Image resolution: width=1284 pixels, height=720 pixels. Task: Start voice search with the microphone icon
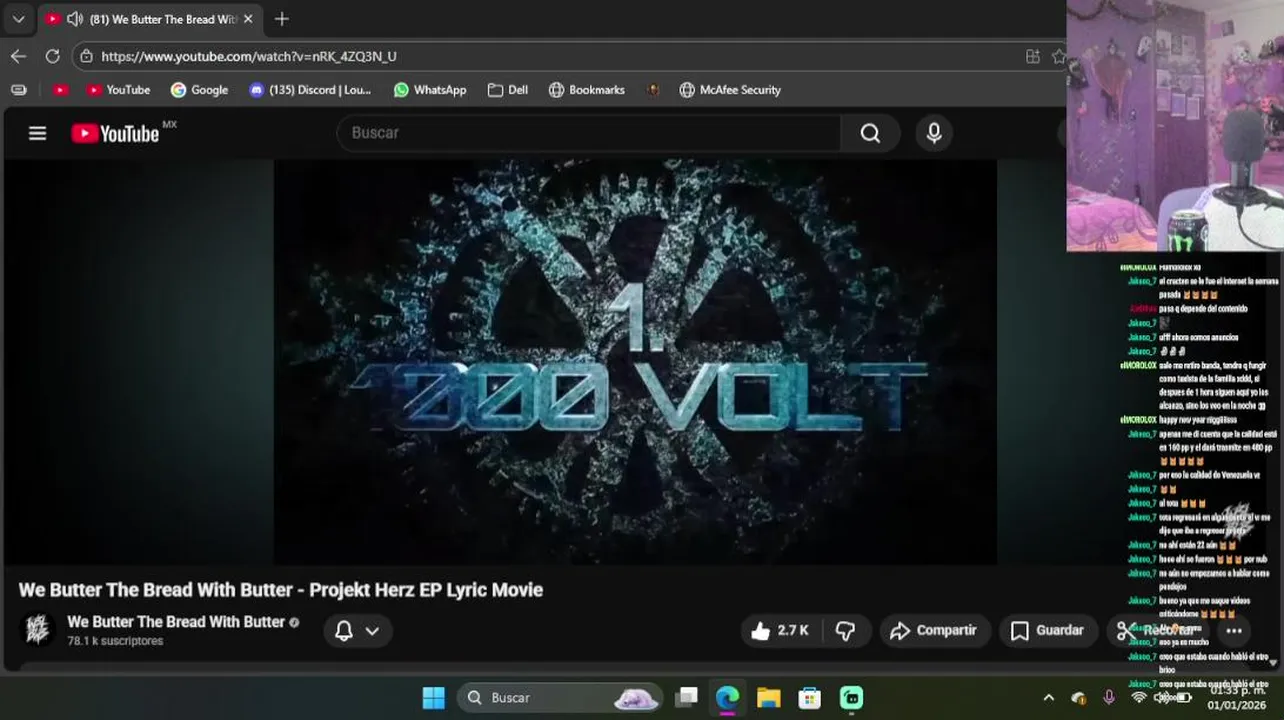point(934,133)
